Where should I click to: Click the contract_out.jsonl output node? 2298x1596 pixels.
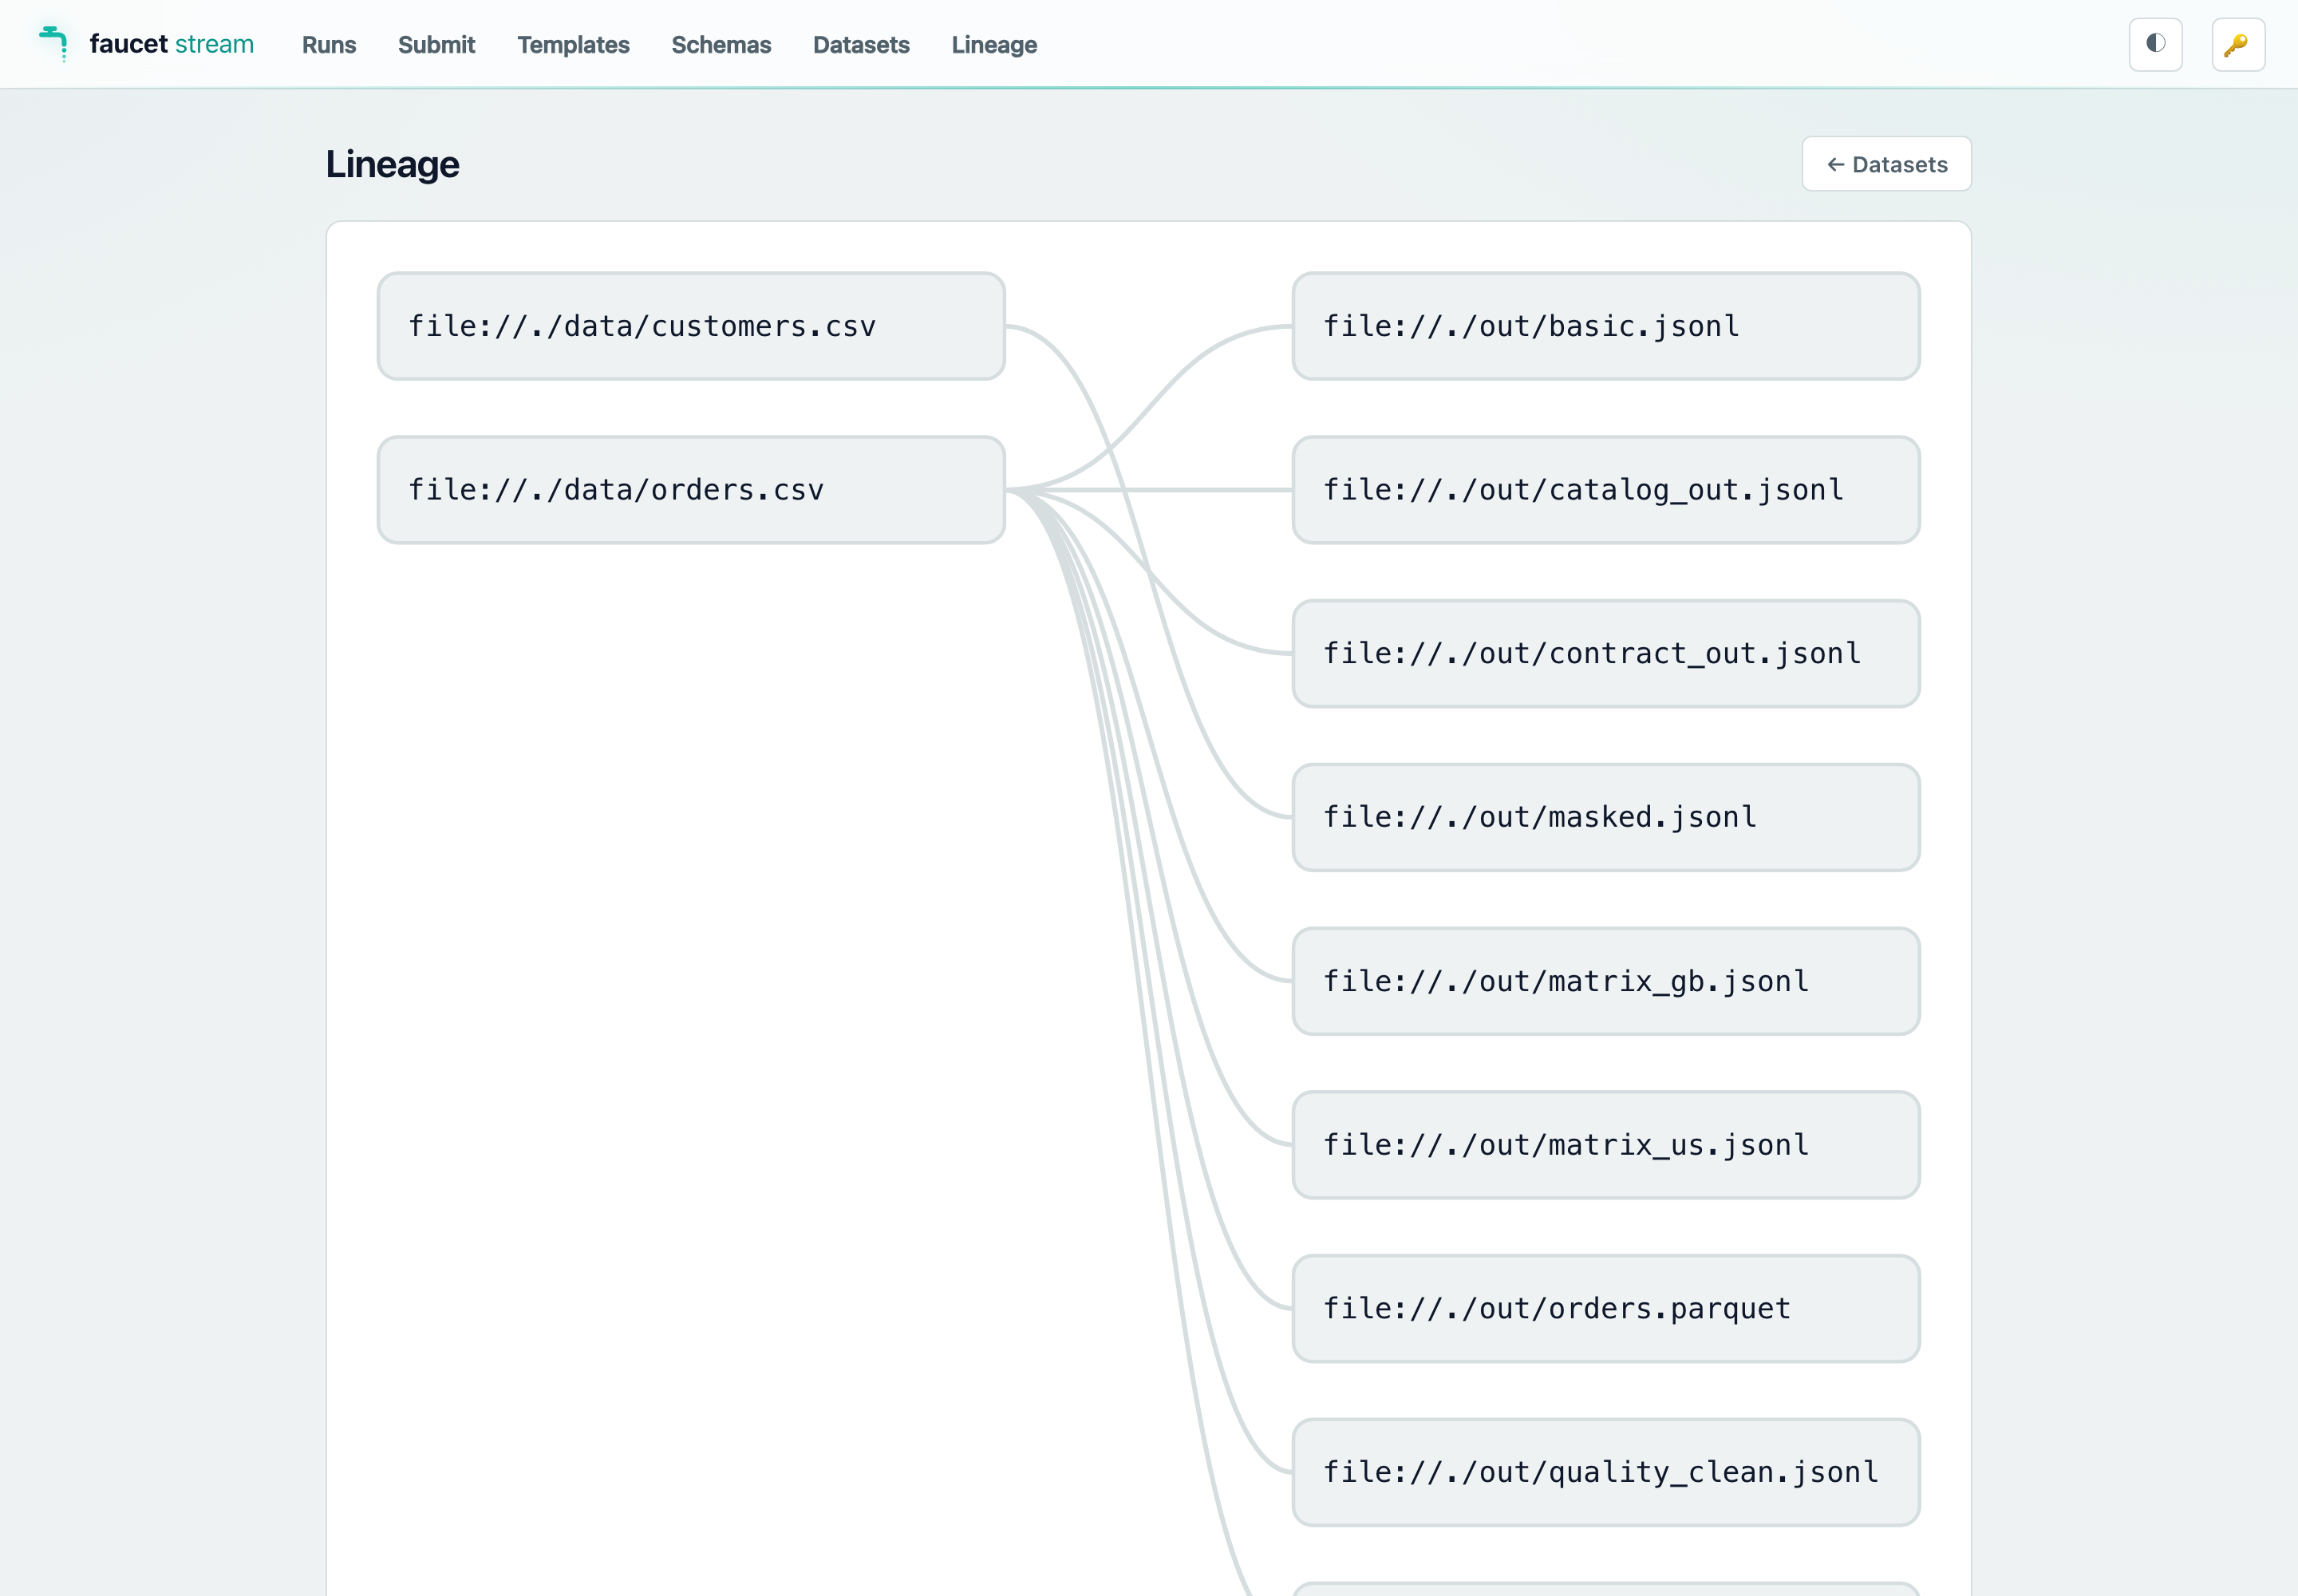click(x=1606, y=654)
